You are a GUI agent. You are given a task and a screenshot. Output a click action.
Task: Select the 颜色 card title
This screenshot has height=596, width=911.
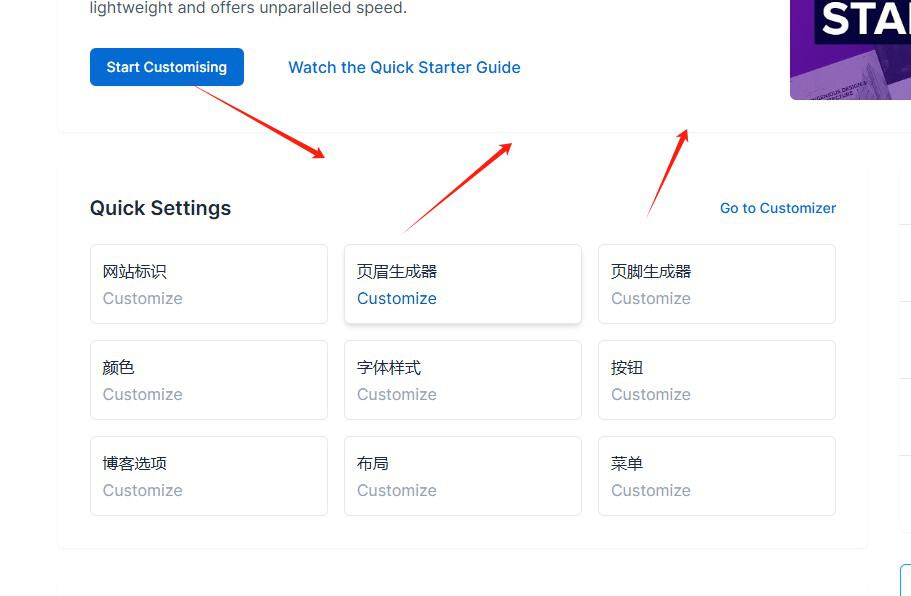pos(119,367)
